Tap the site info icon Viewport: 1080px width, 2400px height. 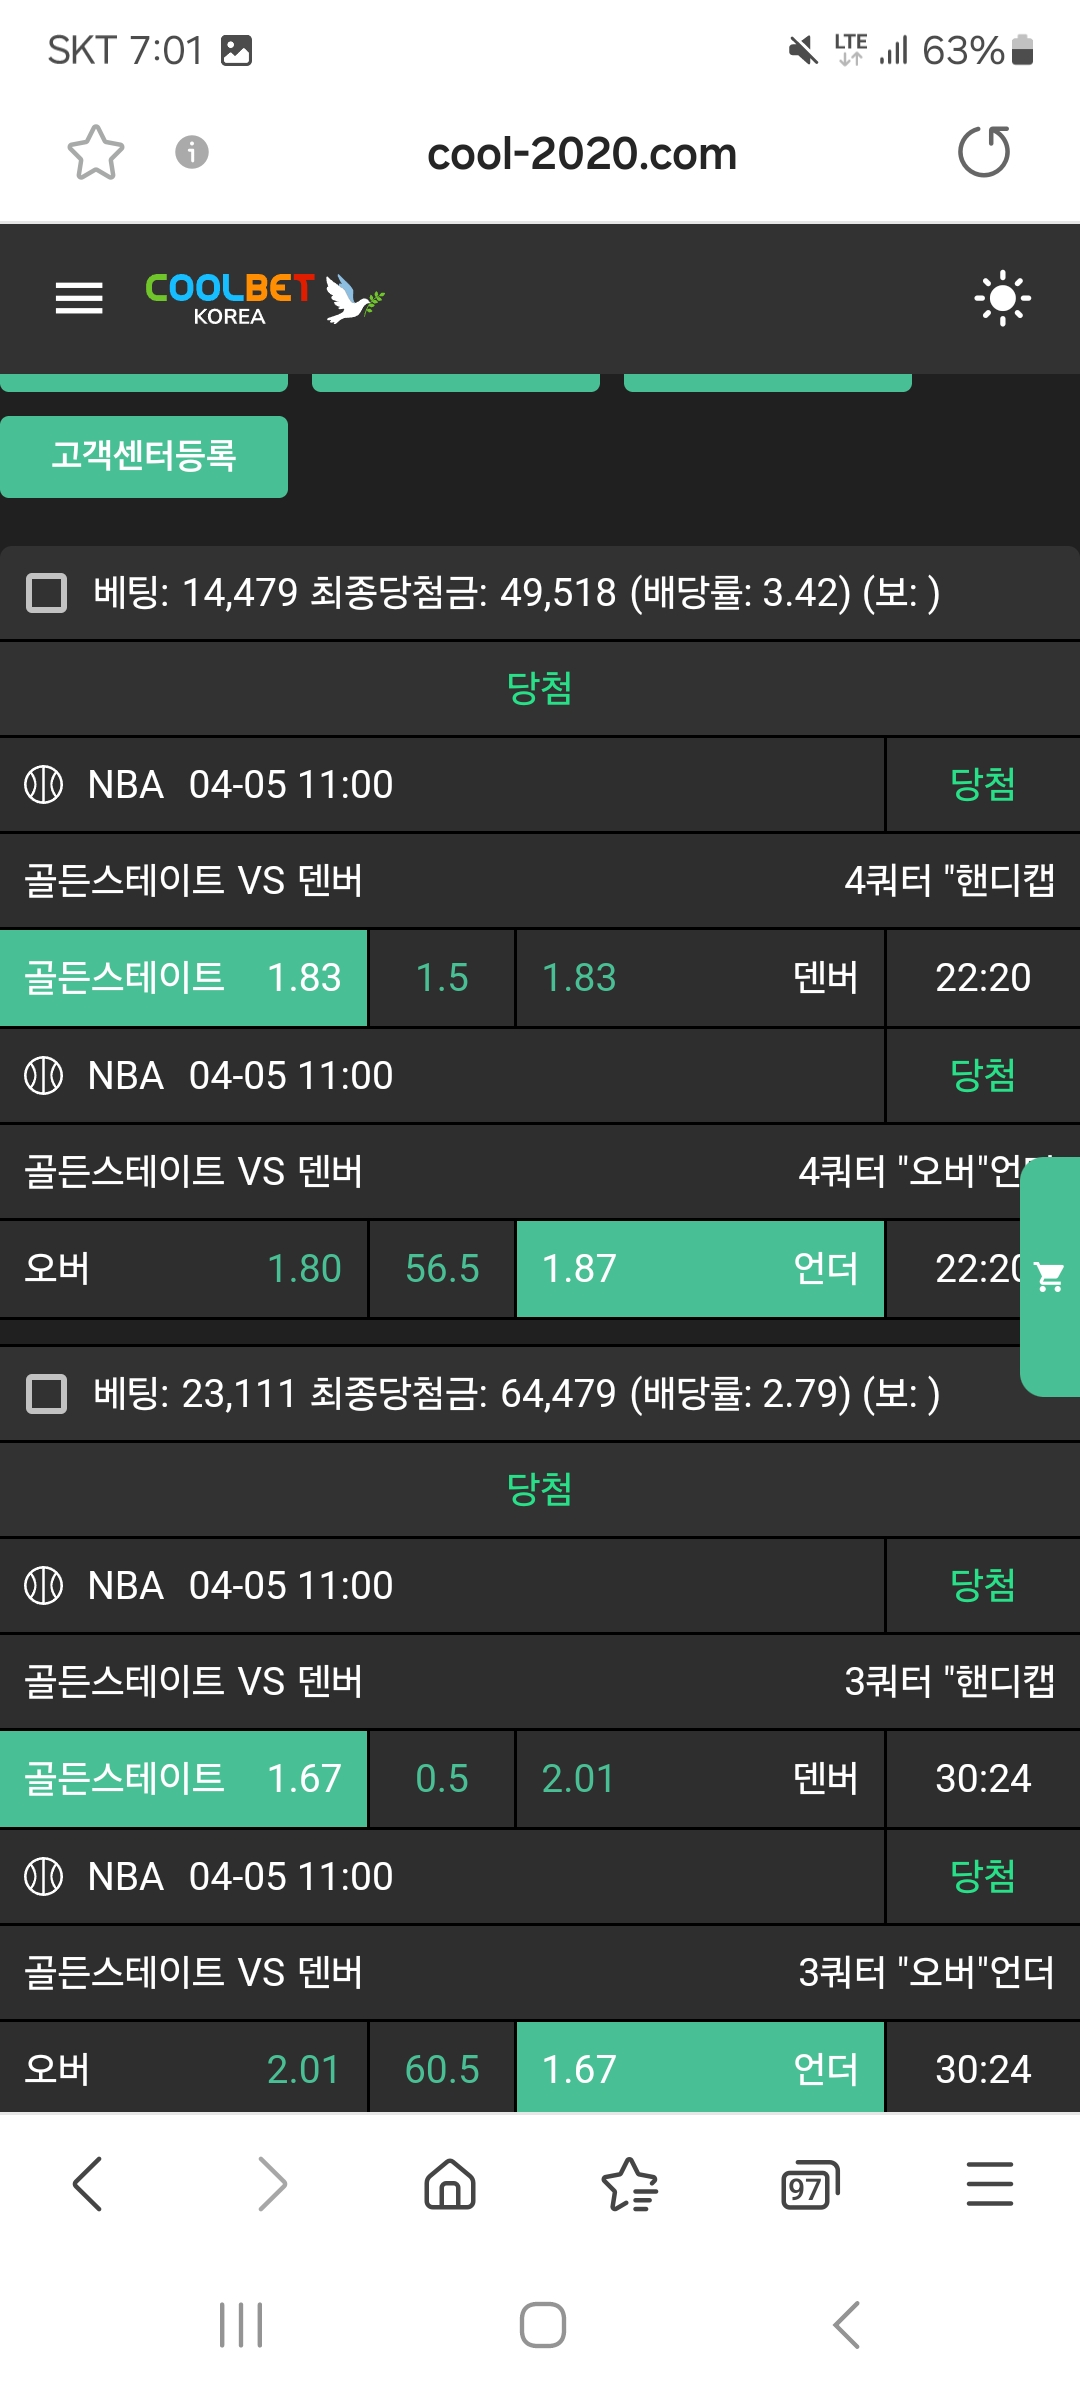[x=192, y=152]
